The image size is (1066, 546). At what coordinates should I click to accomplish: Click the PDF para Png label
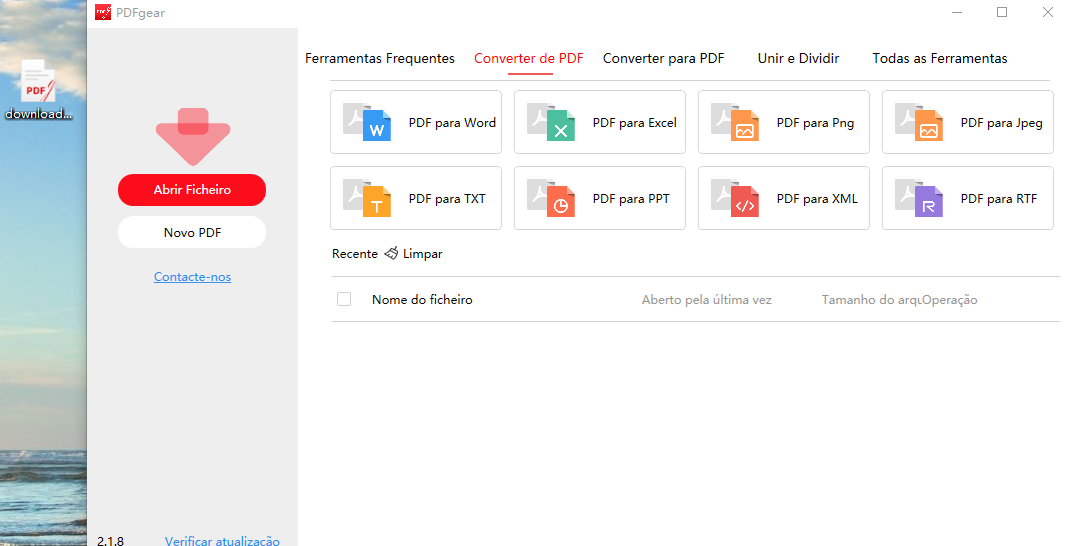click(x=815, y=123)
